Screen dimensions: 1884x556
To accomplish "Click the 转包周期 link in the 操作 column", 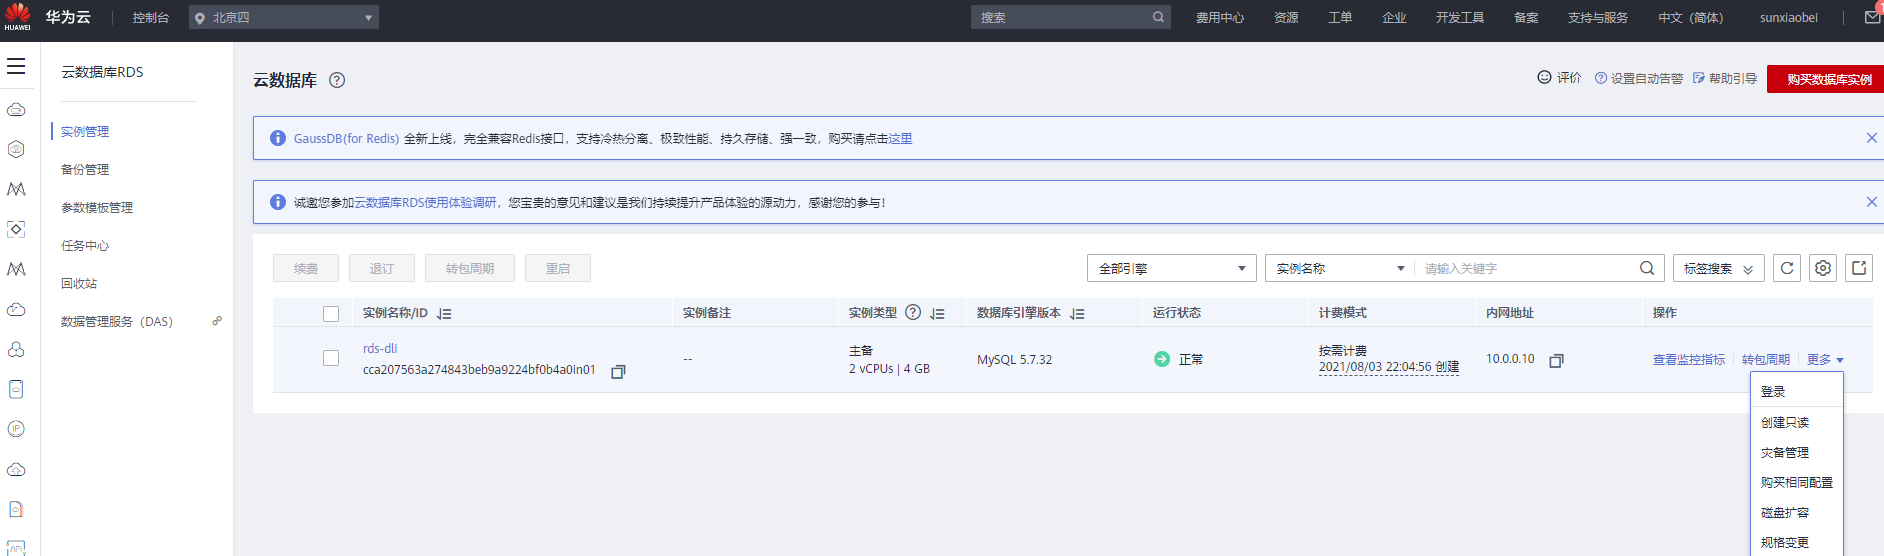I will [x=1766, y=359].
